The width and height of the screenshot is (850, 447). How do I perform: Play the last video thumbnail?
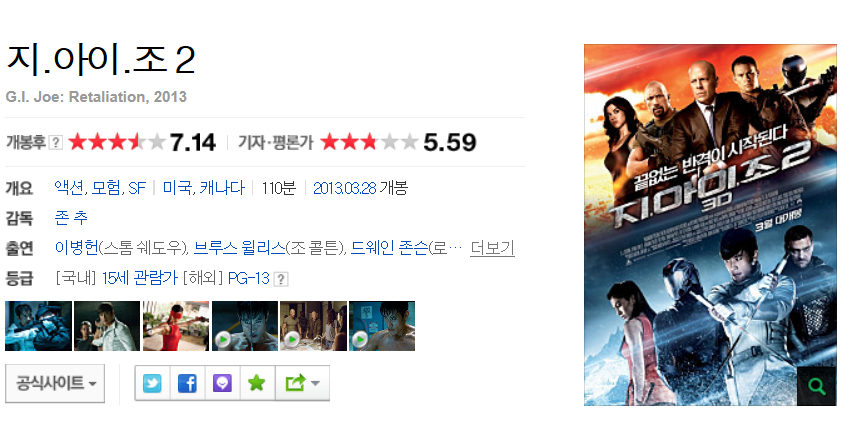[382, 326]
